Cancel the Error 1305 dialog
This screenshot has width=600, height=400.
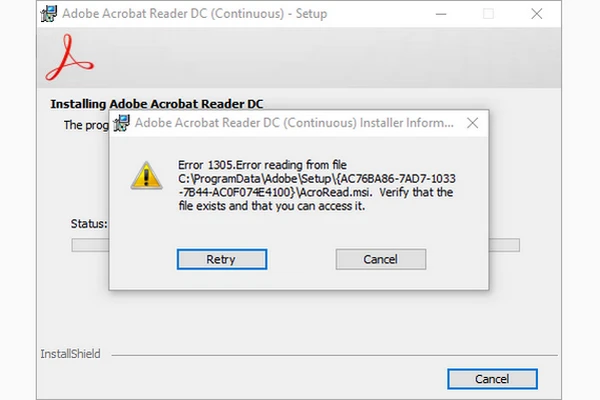click(x=381, y=260)
